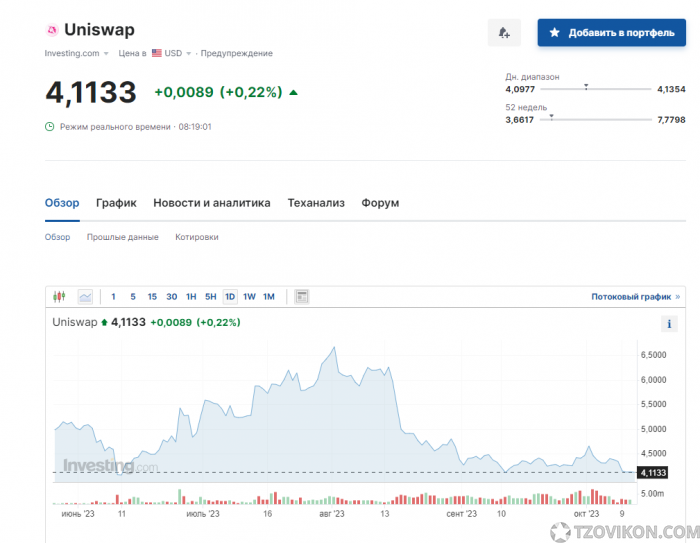
Task: Select the Обзор sub-tab link
Action: pyautogui.click(x=57, y=237)
